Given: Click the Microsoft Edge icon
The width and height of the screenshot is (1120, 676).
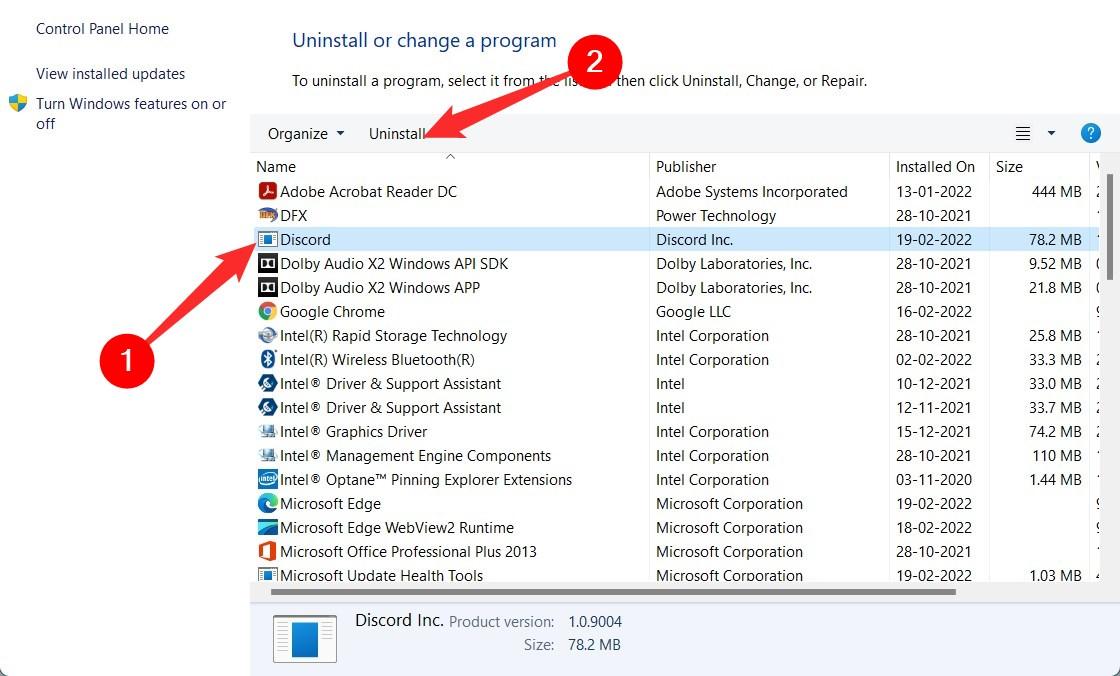Looking at the screenshot, I should click(x=267, y=504).
